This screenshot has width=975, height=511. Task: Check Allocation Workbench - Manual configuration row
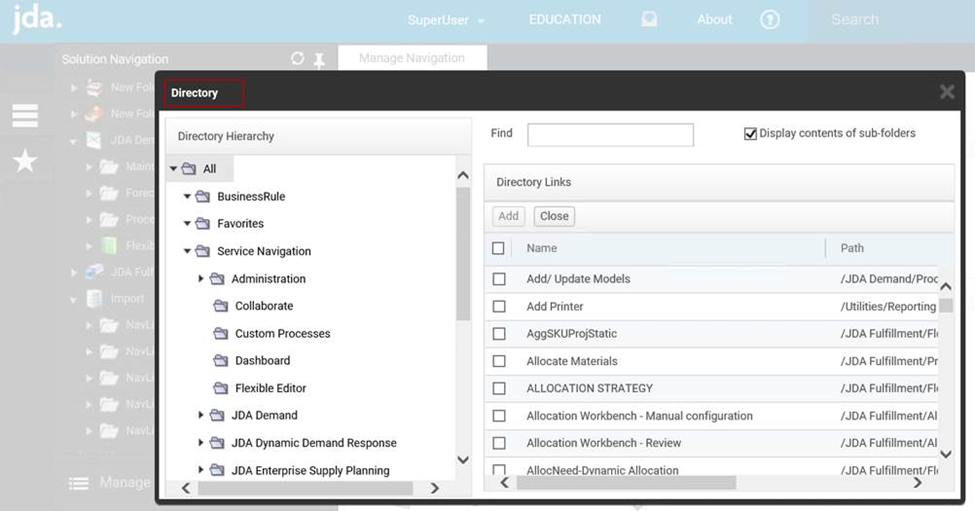tap(499, 416)
